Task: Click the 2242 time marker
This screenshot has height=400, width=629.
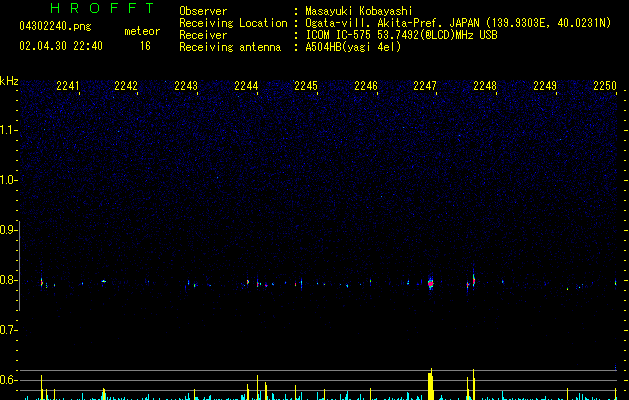Action: [126, 86]
